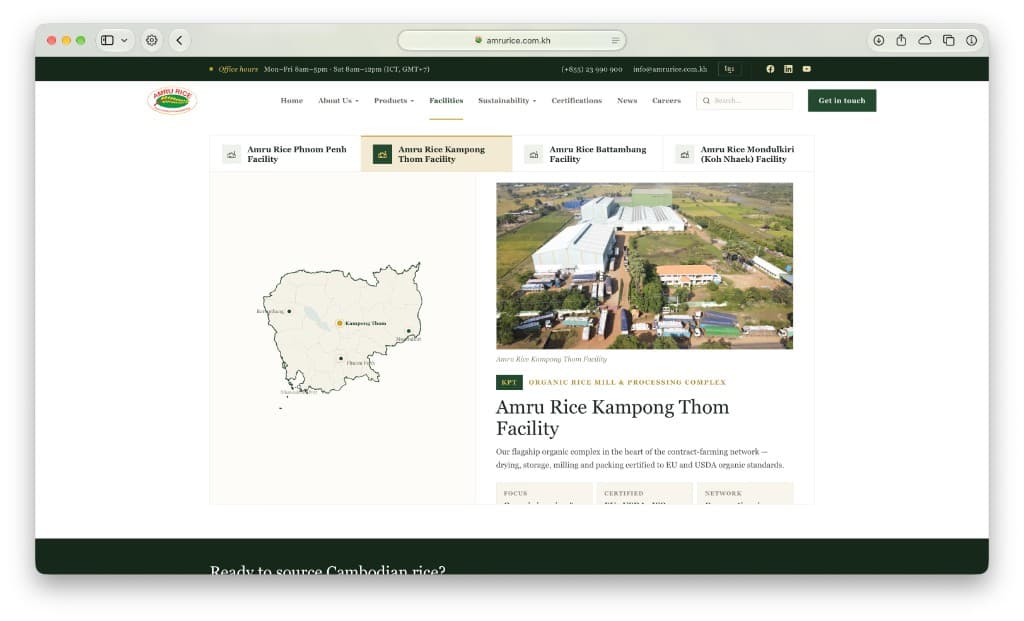Click the Battambang facility tab icon
Viewport: 1024px width, 621px height.
coord(534,154)
